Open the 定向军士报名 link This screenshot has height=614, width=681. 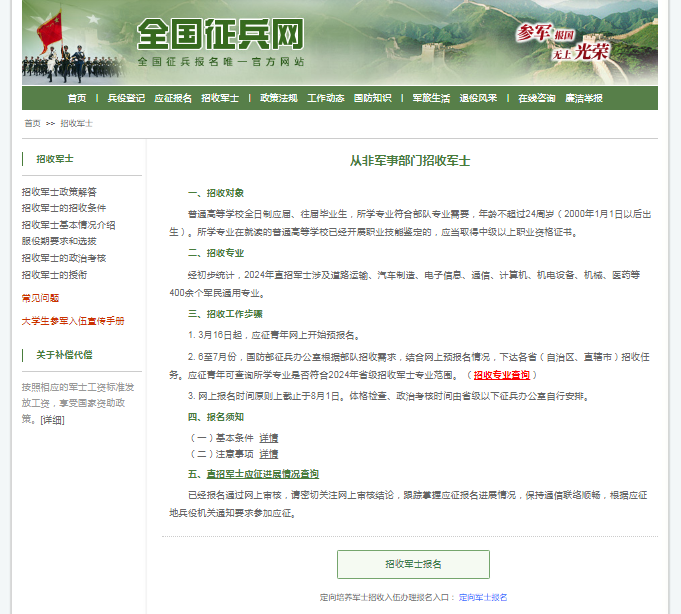[483, 597]
